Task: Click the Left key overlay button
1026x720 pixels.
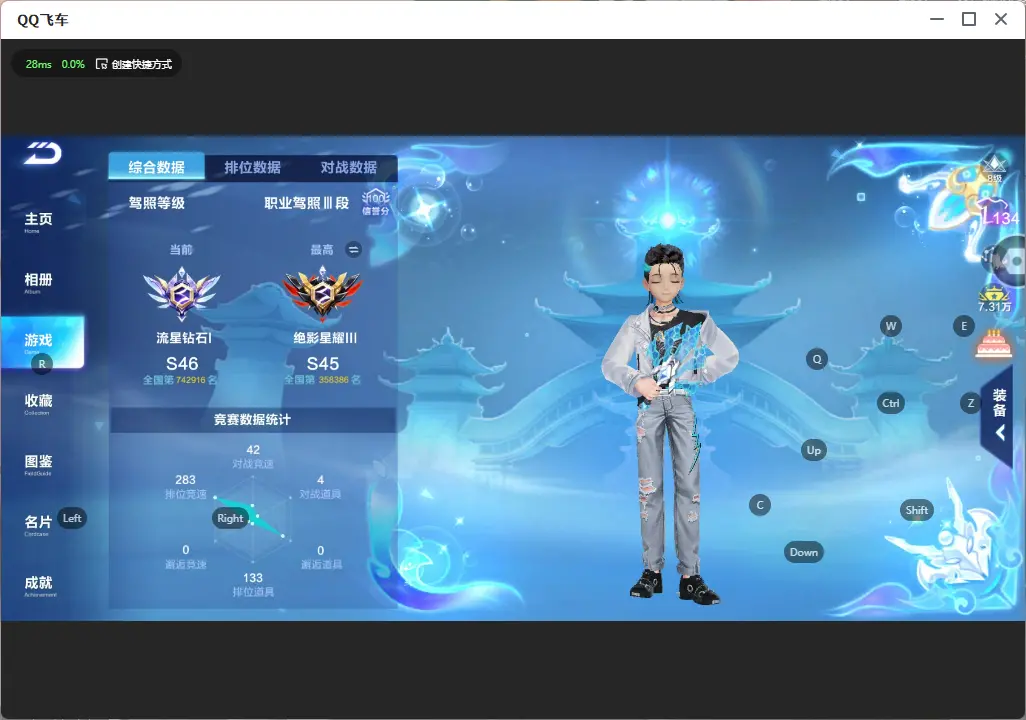Action: point(72,518)
